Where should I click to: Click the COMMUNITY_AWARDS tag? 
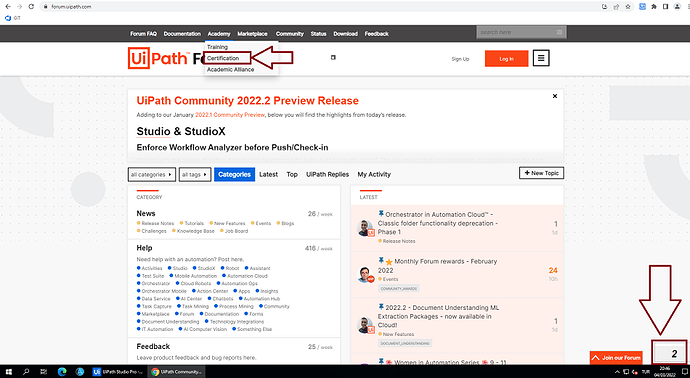point(399,289)
